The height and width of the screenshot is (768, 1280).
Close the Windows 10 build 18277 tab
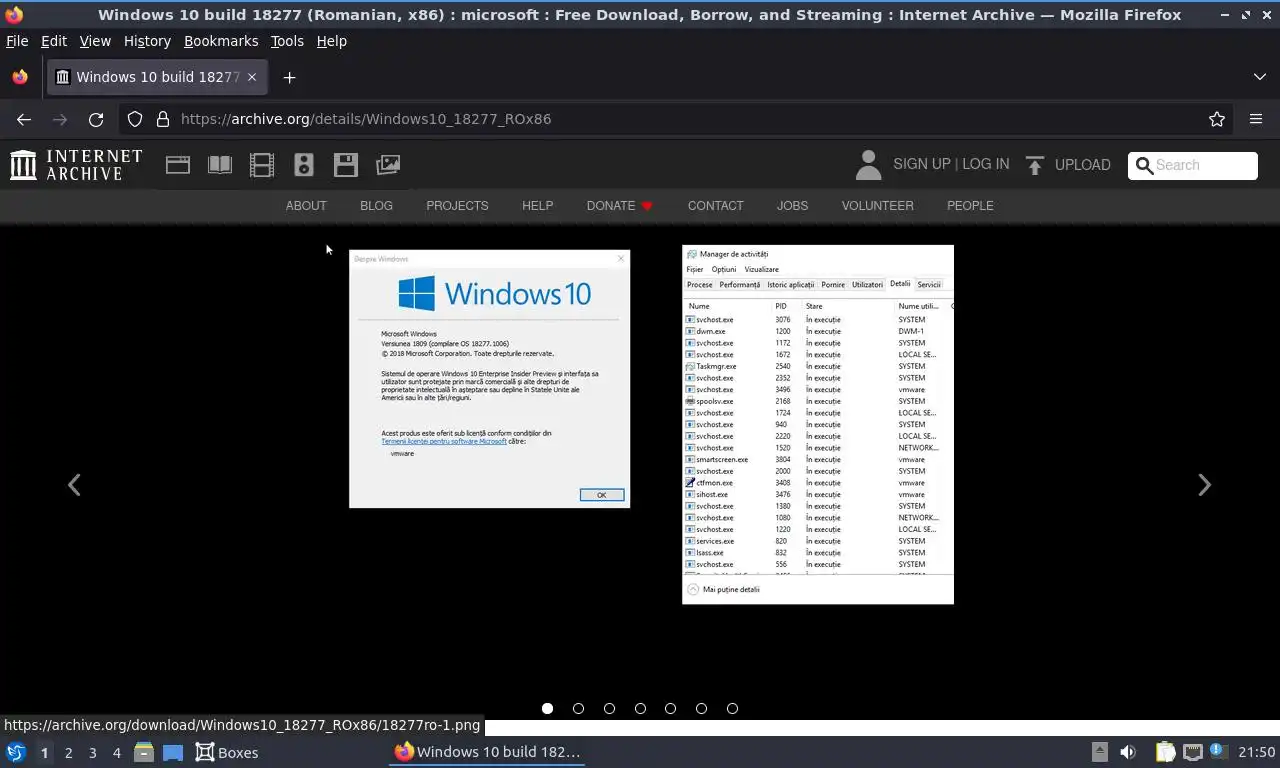[x=252, y=77]
